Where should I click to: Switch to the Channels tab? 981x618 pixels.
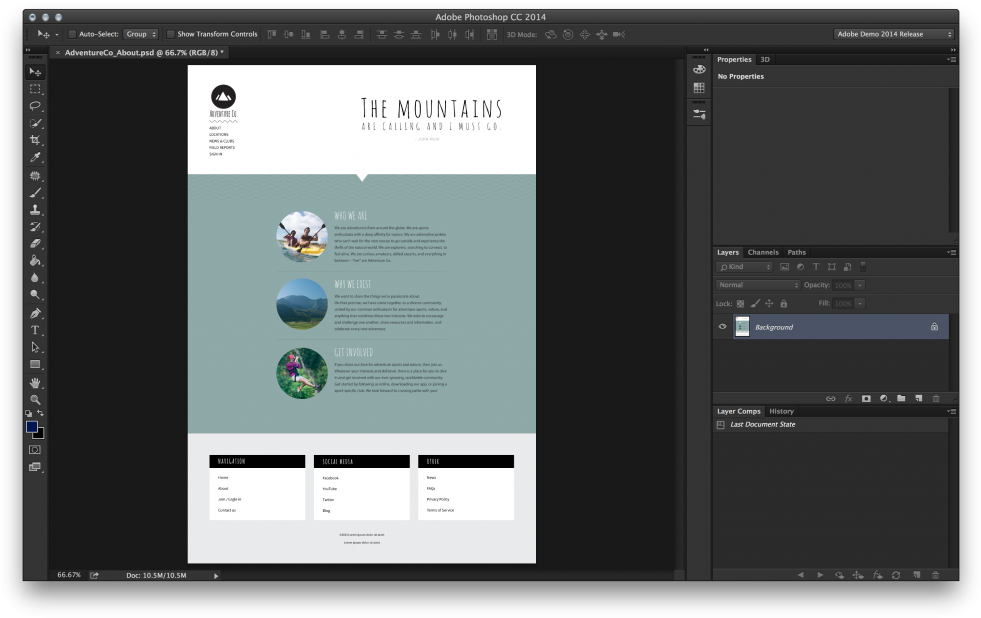[x=763, y=252]
